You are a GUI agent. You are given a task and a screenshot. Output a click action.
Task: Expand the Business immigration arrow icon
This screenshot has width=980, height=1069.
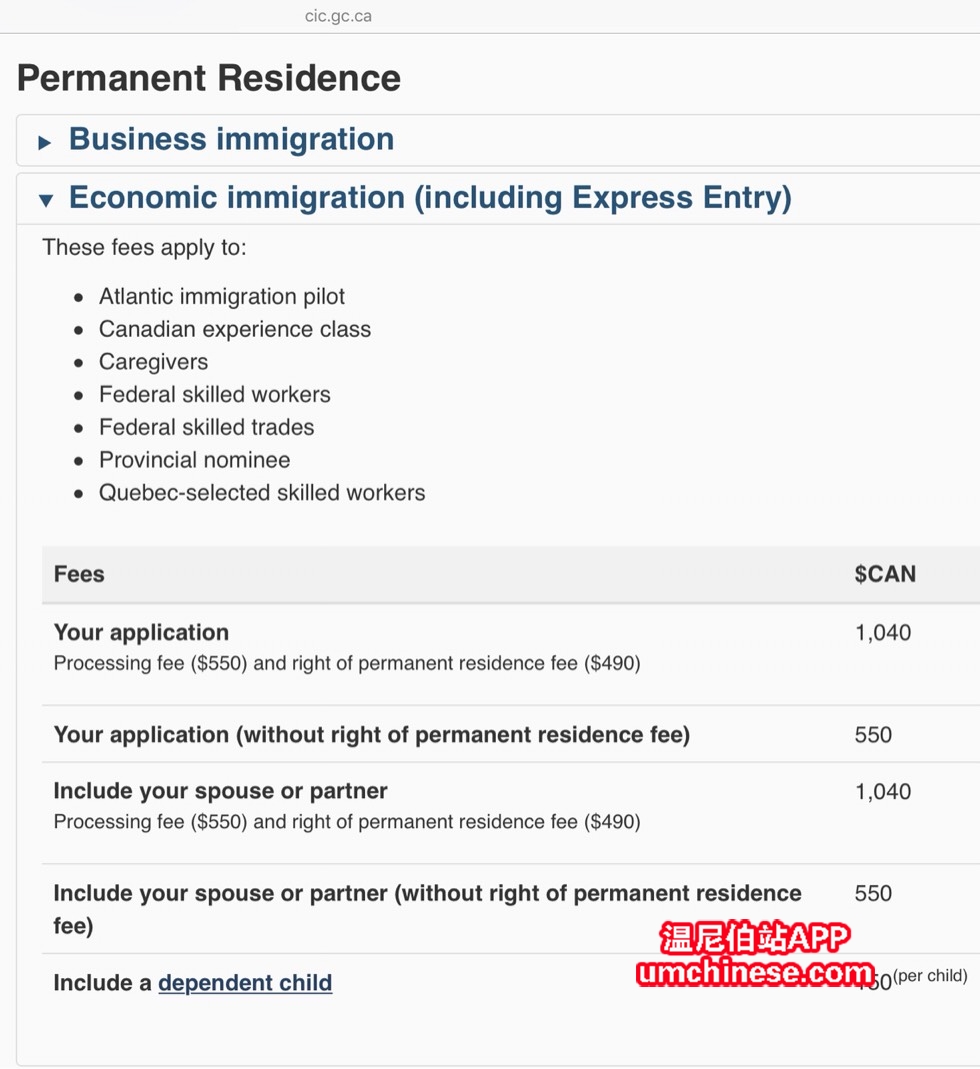point(45,142)
